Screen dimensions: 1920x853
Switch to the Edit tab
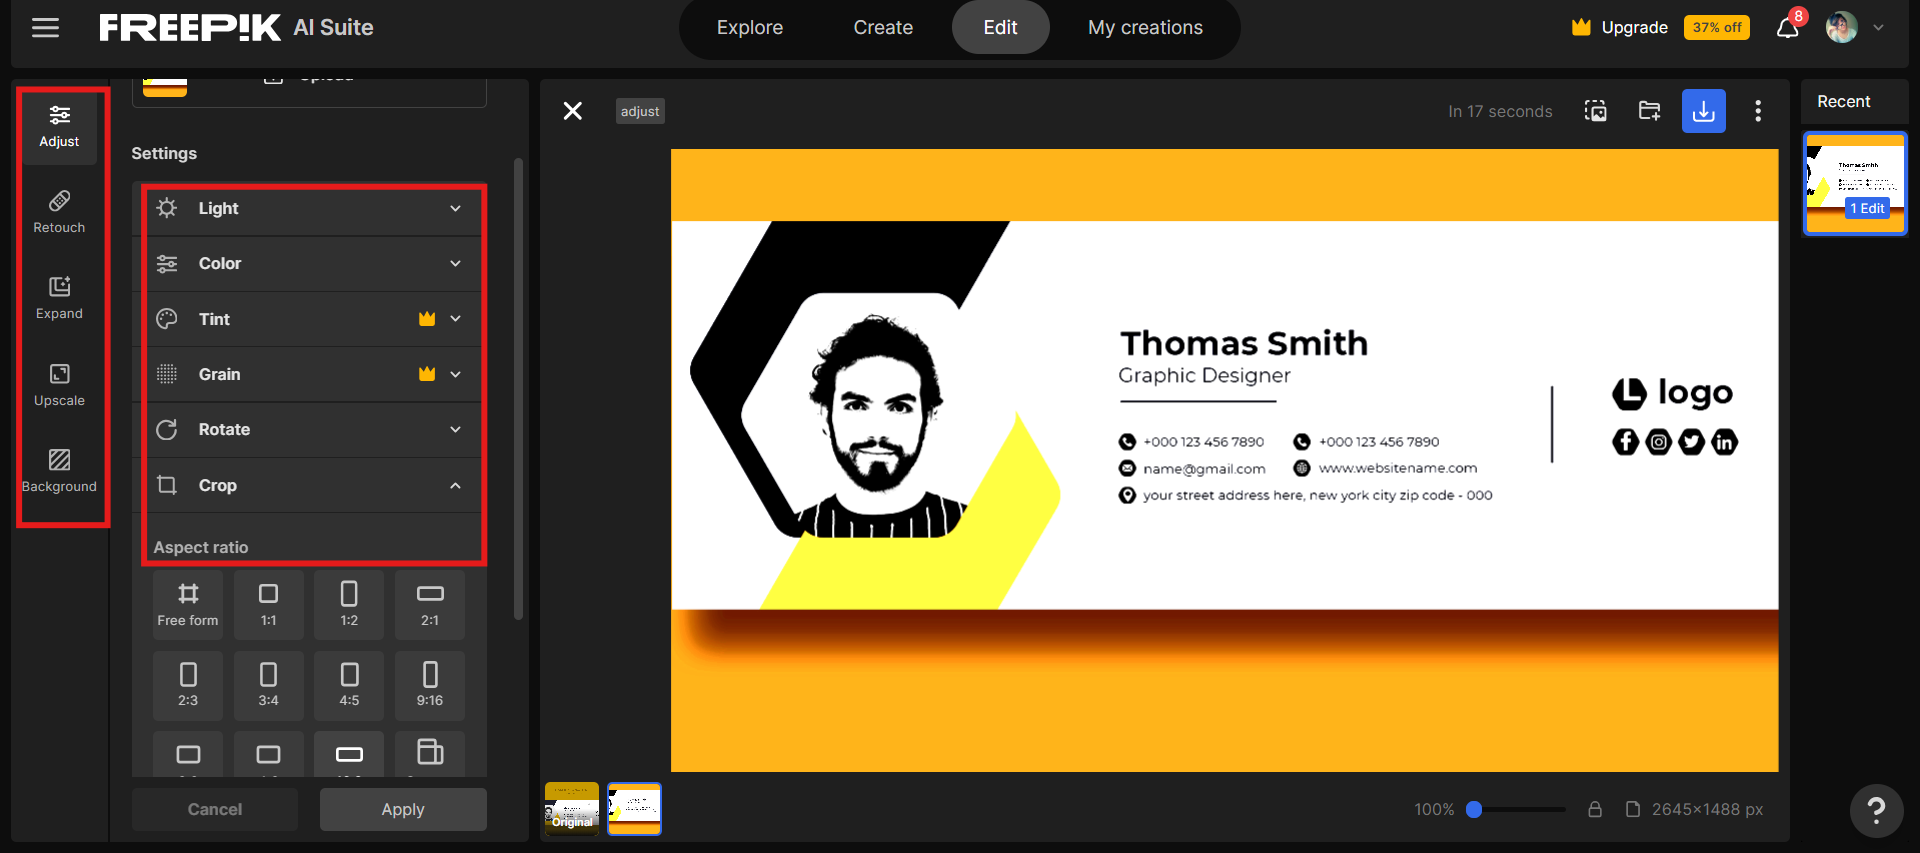pyautogui.click(x=1000, y=27)
